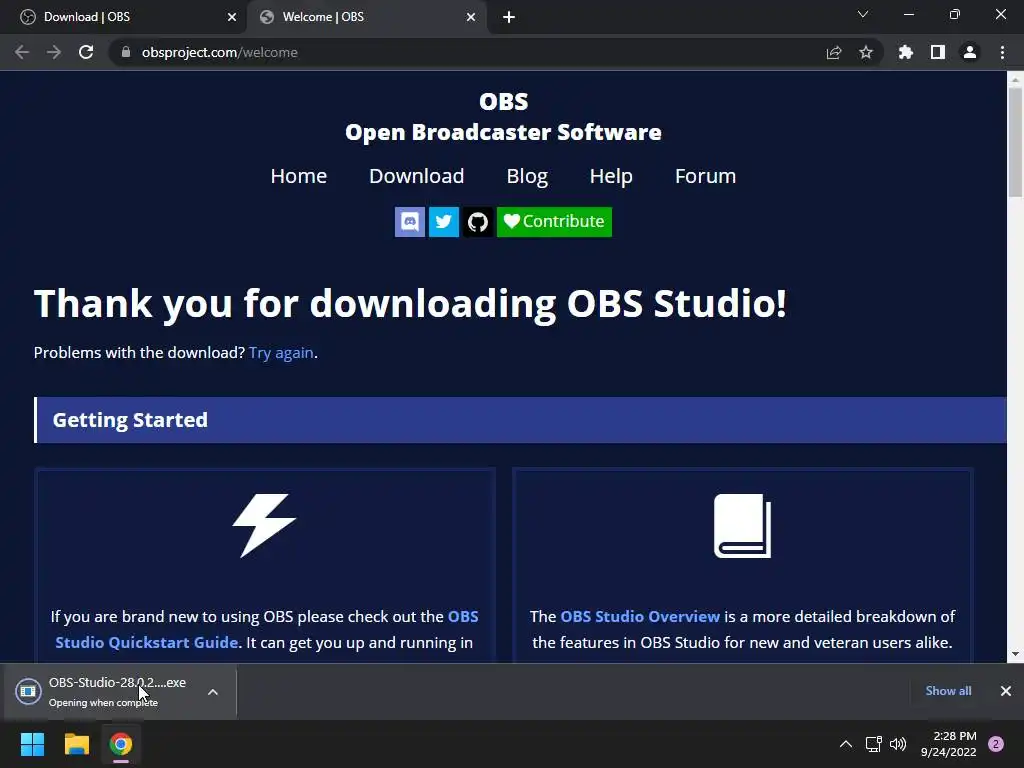Close the Download | OBS tab
This screenshot has height=768, width=1024.
point(232,17)
